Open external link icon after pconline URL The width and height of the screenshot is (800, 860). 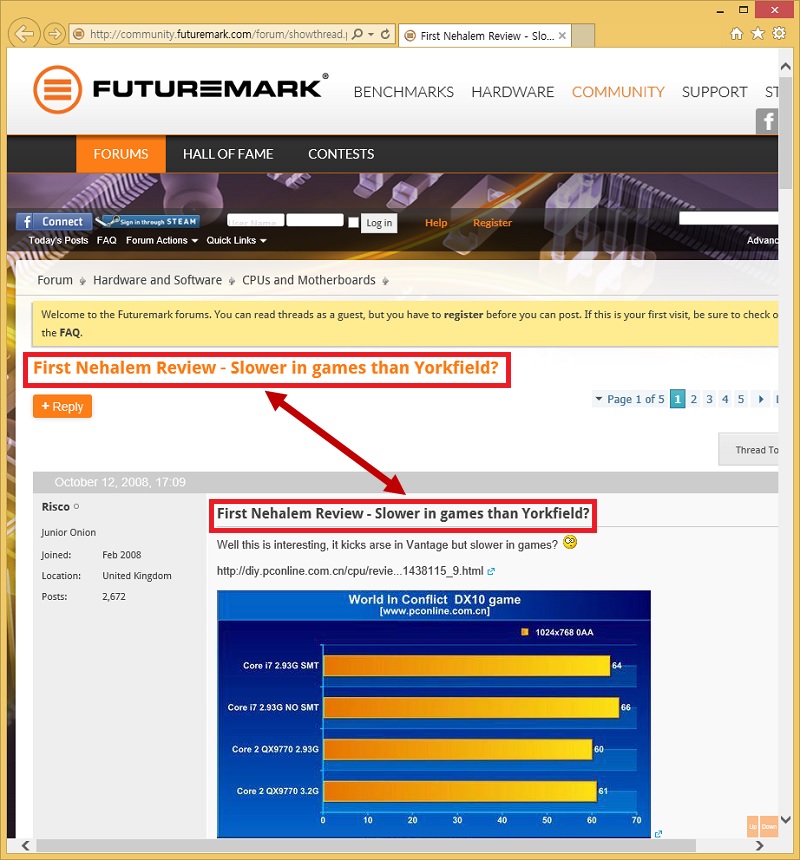pyautogui.click(x=491, y=572)
